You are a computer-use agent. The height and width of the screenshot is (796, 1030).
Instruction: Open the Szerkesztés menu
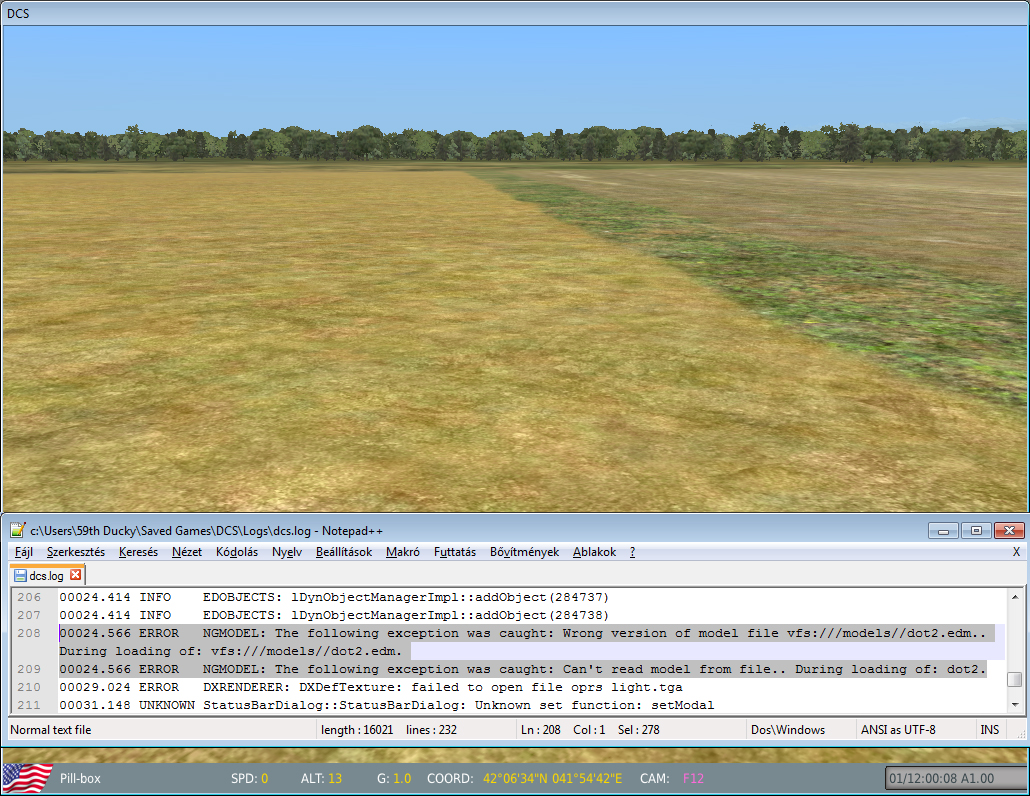pyautogui.click(x=76, y=552)
